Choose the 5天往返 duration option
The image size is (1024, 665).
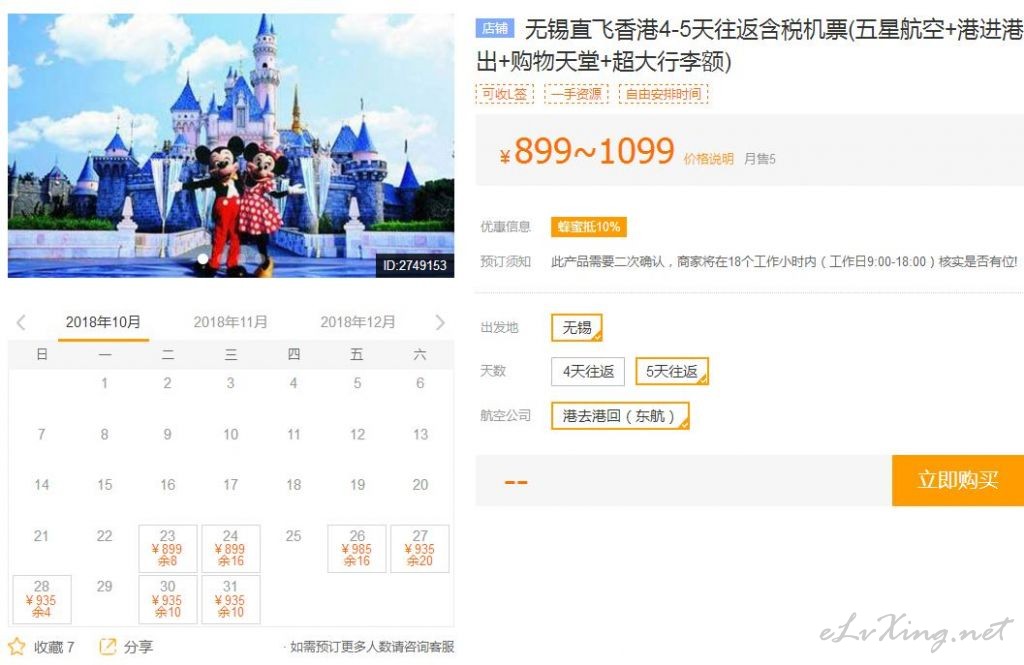click(672, 372)
